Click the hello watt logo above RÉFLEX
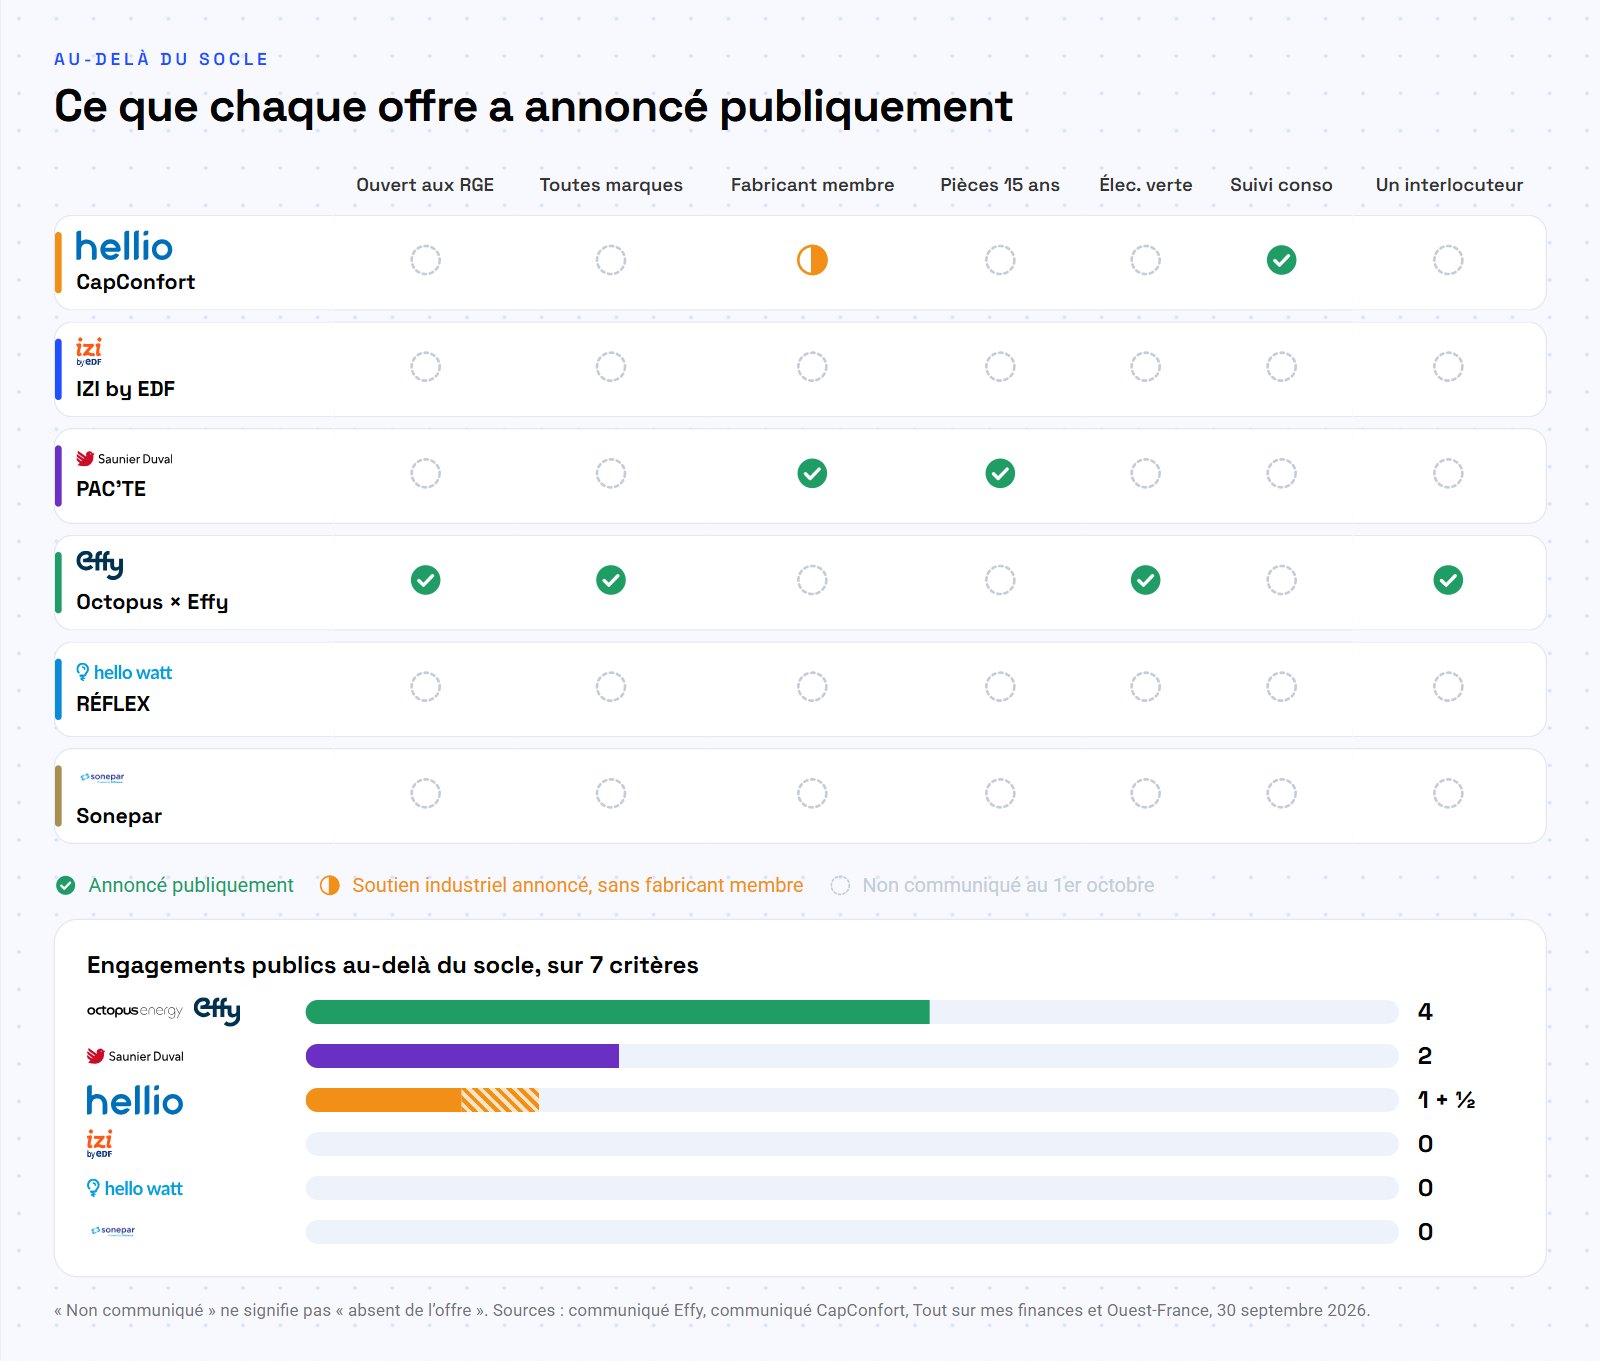This screenshot has height=1361, width=1600. point(124,672)
